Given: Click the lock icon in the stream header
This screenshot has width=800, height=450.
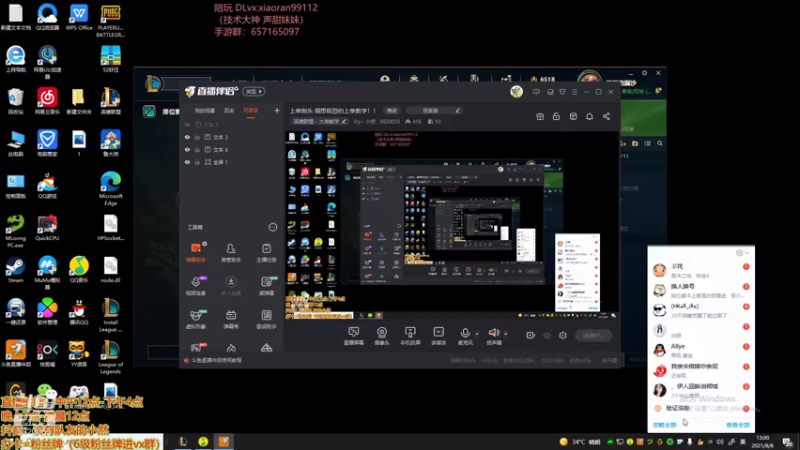Looking at the screenshot, I should pyautogui.click(x=556, y=116).
